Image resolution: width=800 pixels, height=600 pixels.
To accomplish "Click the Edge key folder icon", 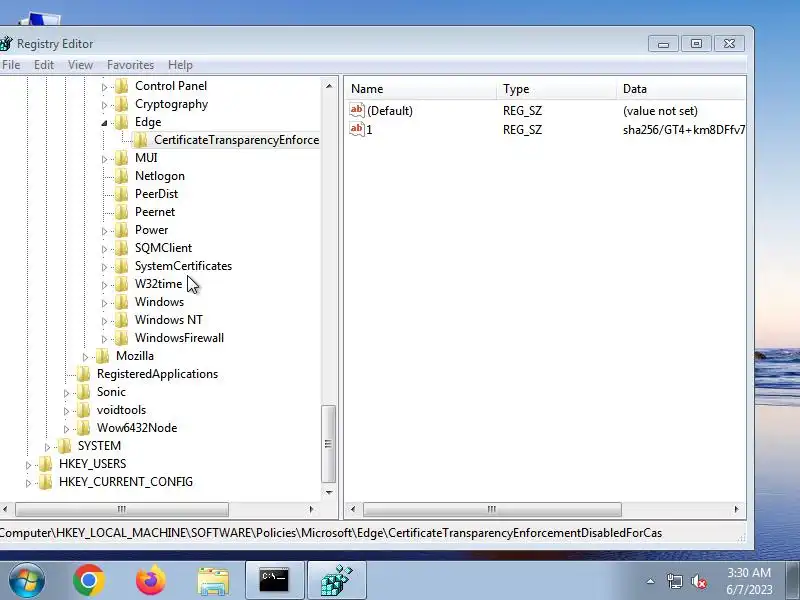I will (x=121, y=122).
